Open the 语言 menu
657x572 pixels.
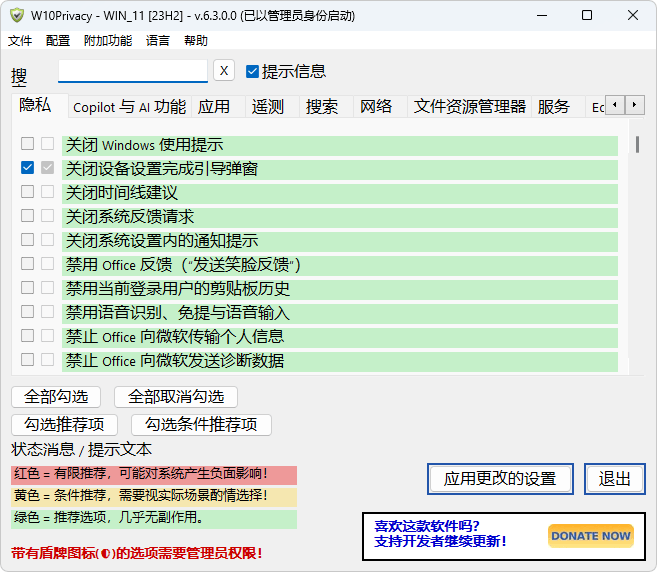[x=158, y=41]
